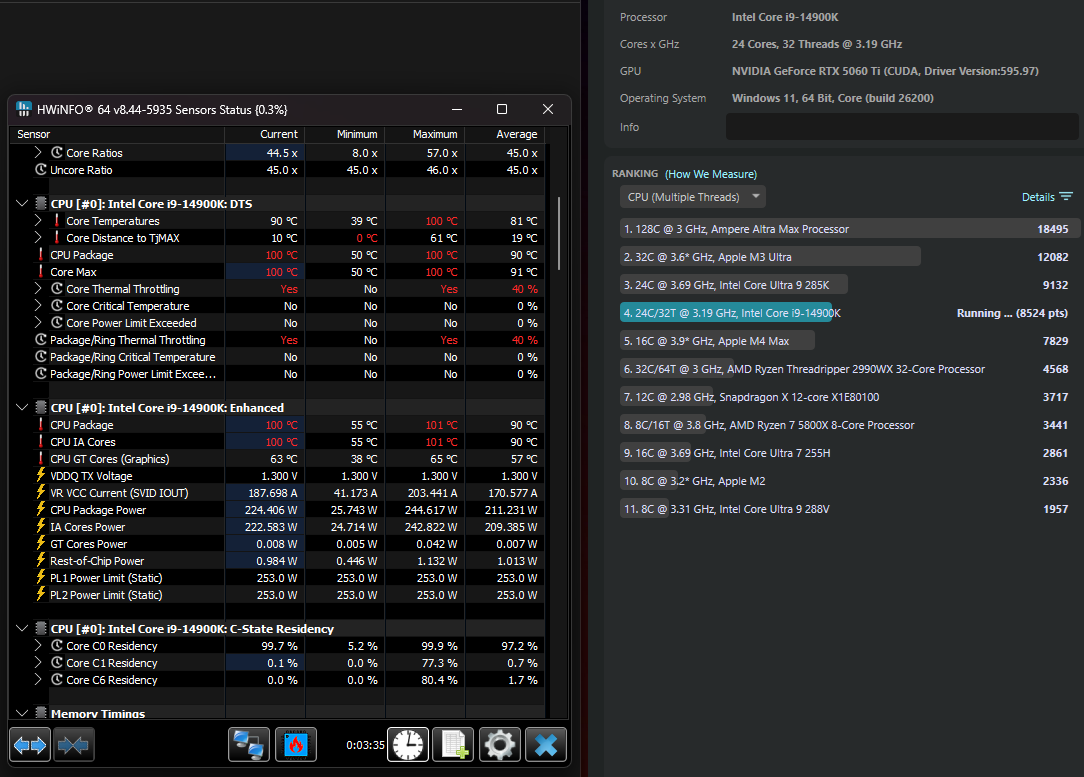This screenshot has width=1084, height=777.
Task: Click thermometer icon next to Core Max
Action: (41, 272)
